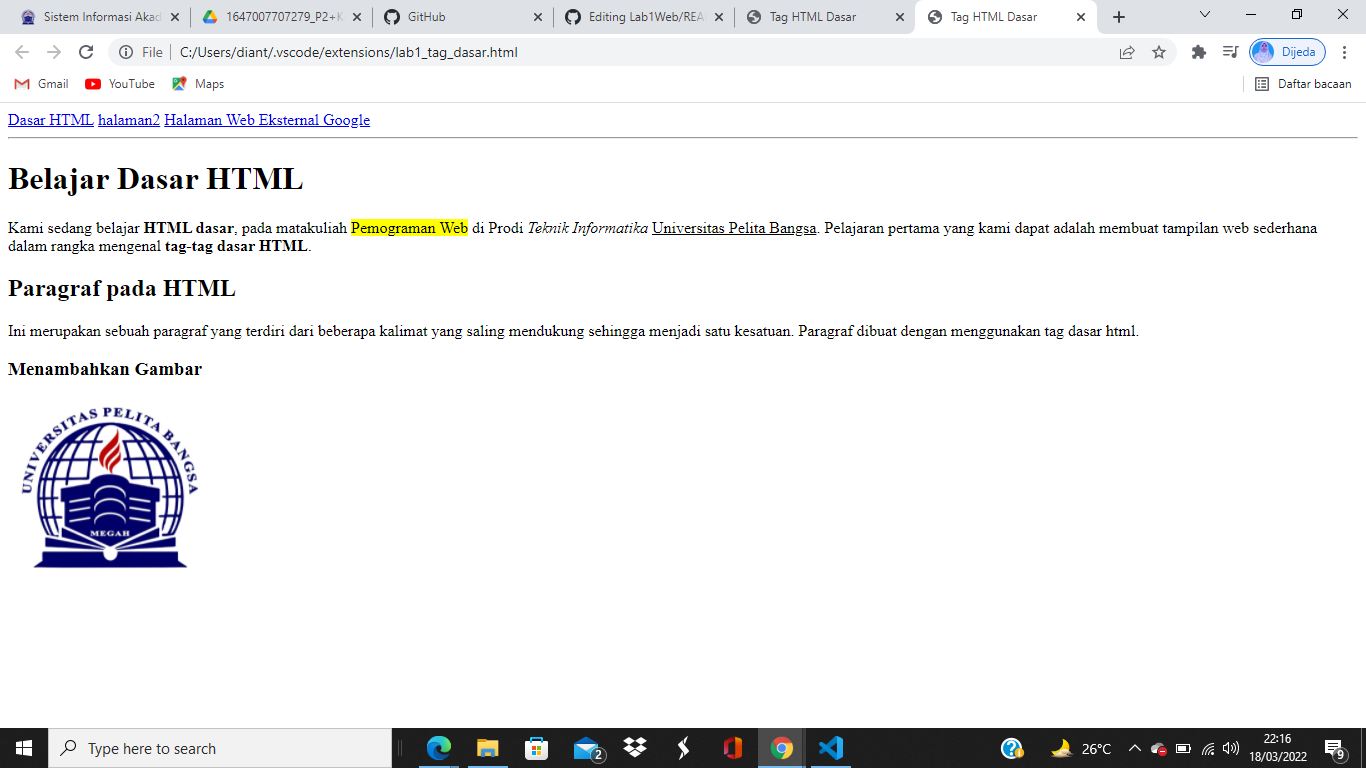This screenshot has height=768, width=1366.
Task: Click the Type here to search box
Action: click(x=220, y=748)
